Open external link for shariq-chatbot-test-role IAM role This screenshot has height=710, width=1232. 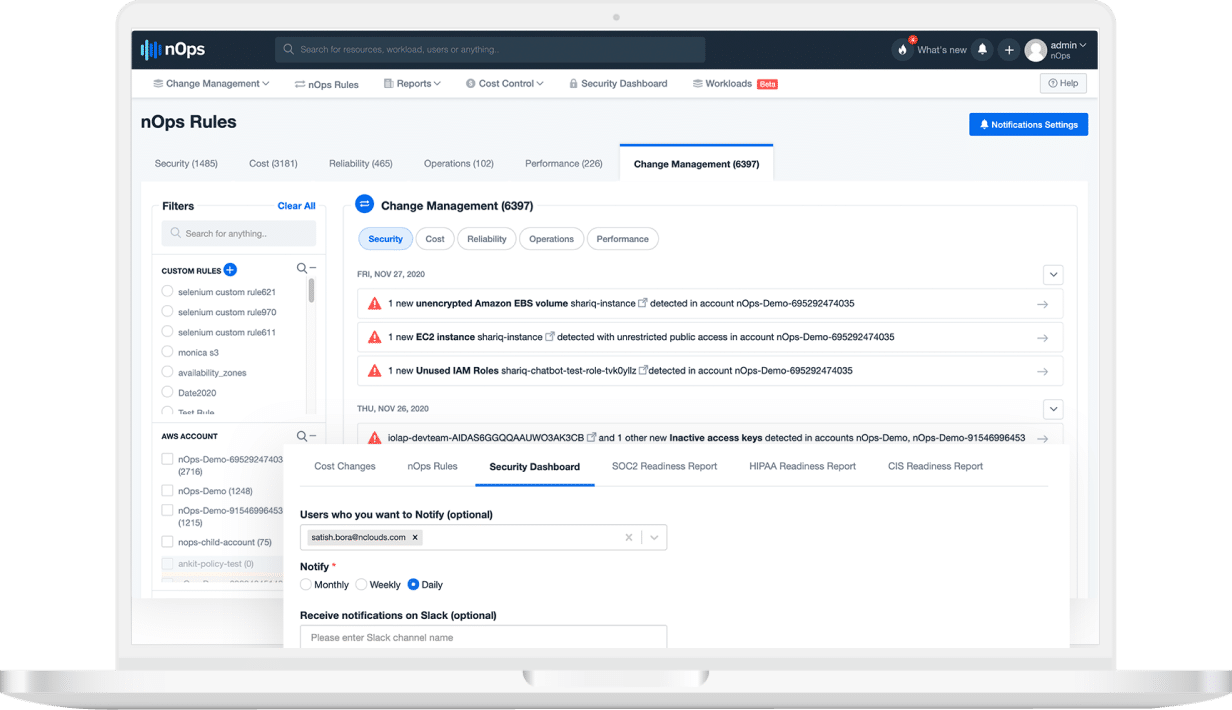pyautogui.click(x=643, y=370)
